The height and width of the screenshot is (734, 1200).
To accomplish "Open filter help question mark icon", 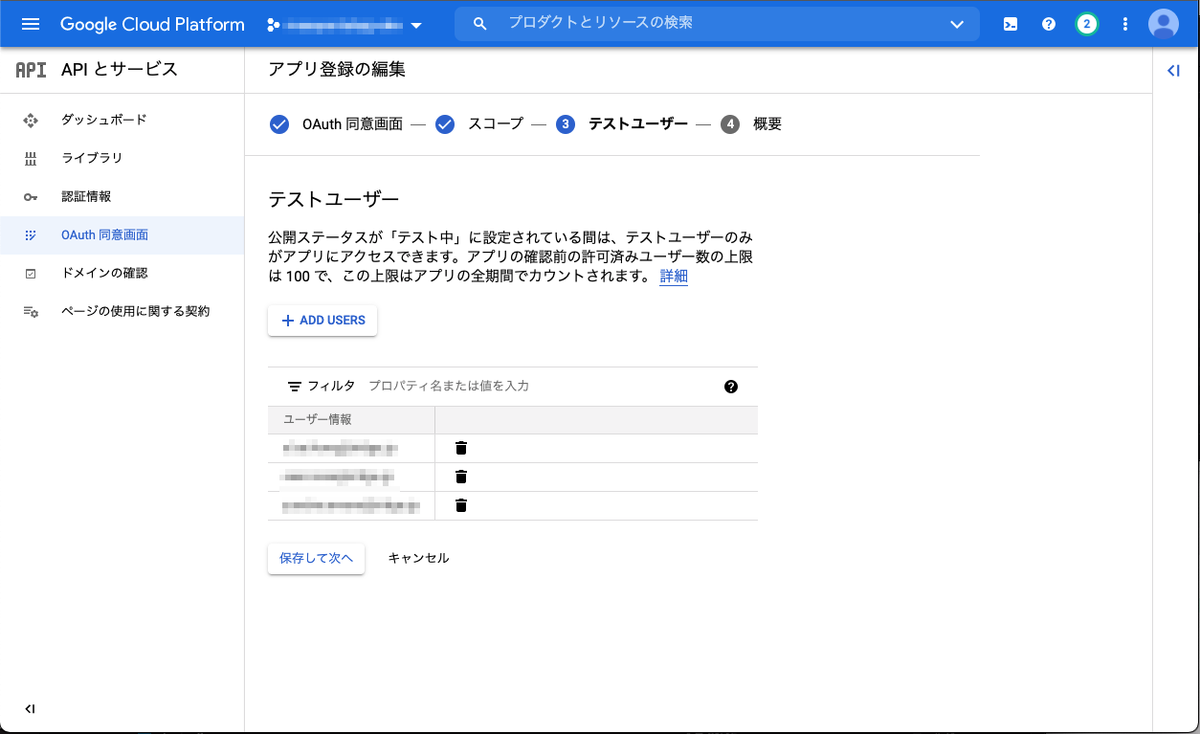I will [731, 387].
